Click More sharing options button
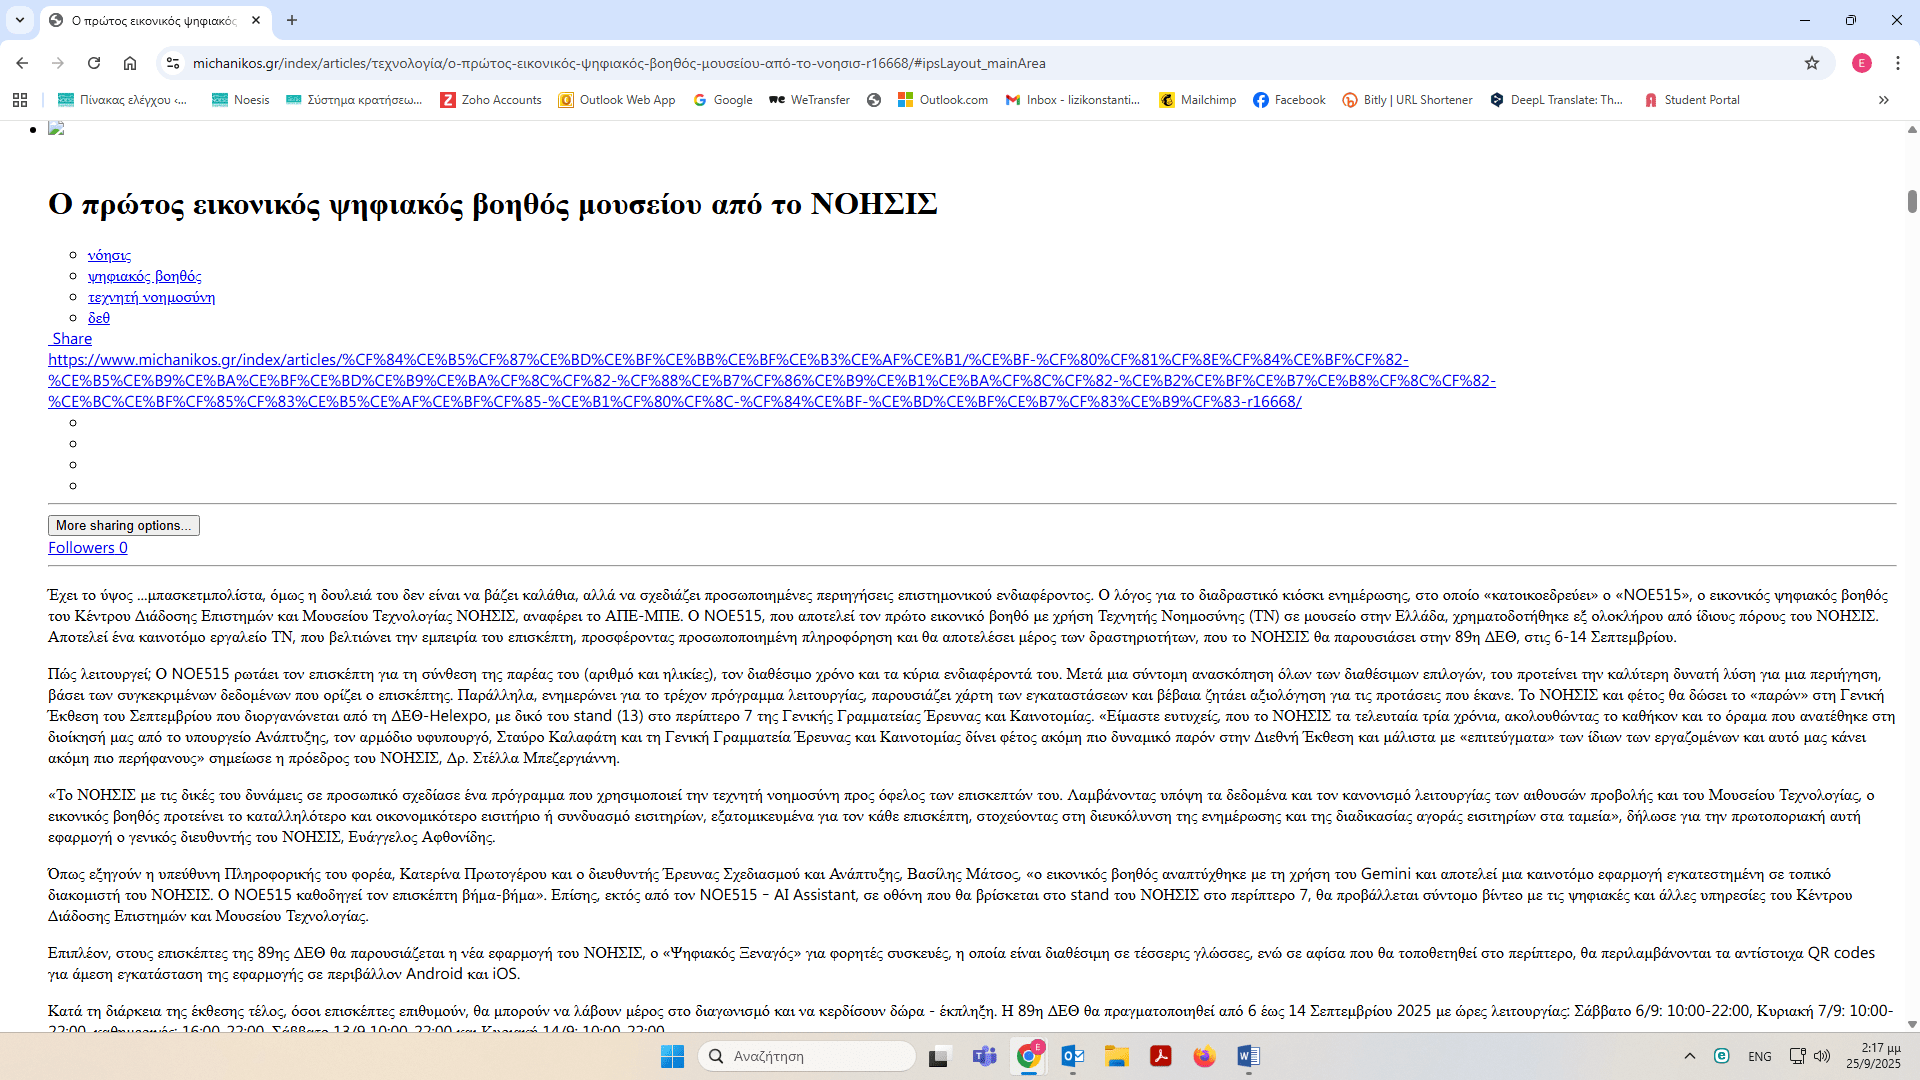Viewport: 1920px width, 1080px height. (123, 525)
